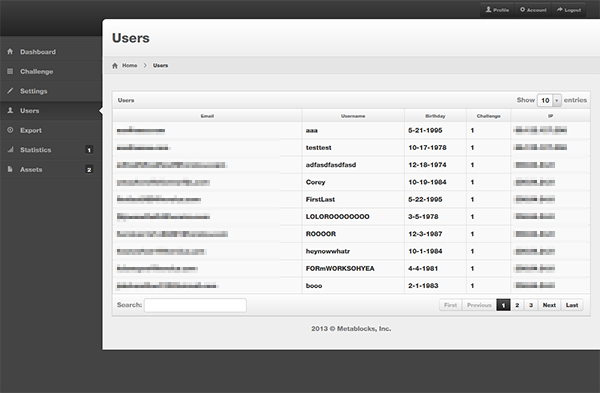Click the Home breadcrumb link
Screen dimensions: 600x393
(129, 65)
